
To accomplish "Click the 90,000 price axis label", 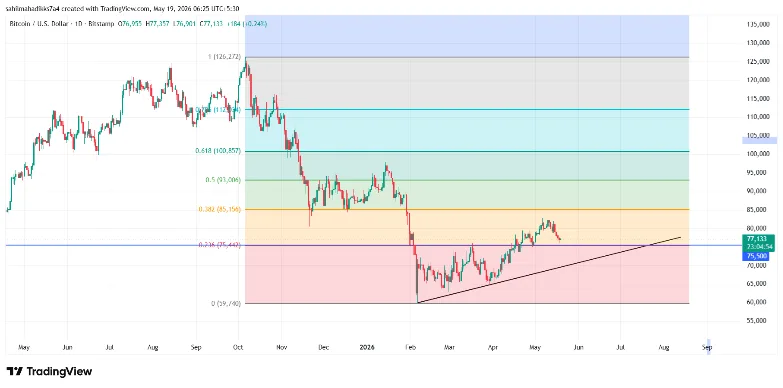I will 757,191.
